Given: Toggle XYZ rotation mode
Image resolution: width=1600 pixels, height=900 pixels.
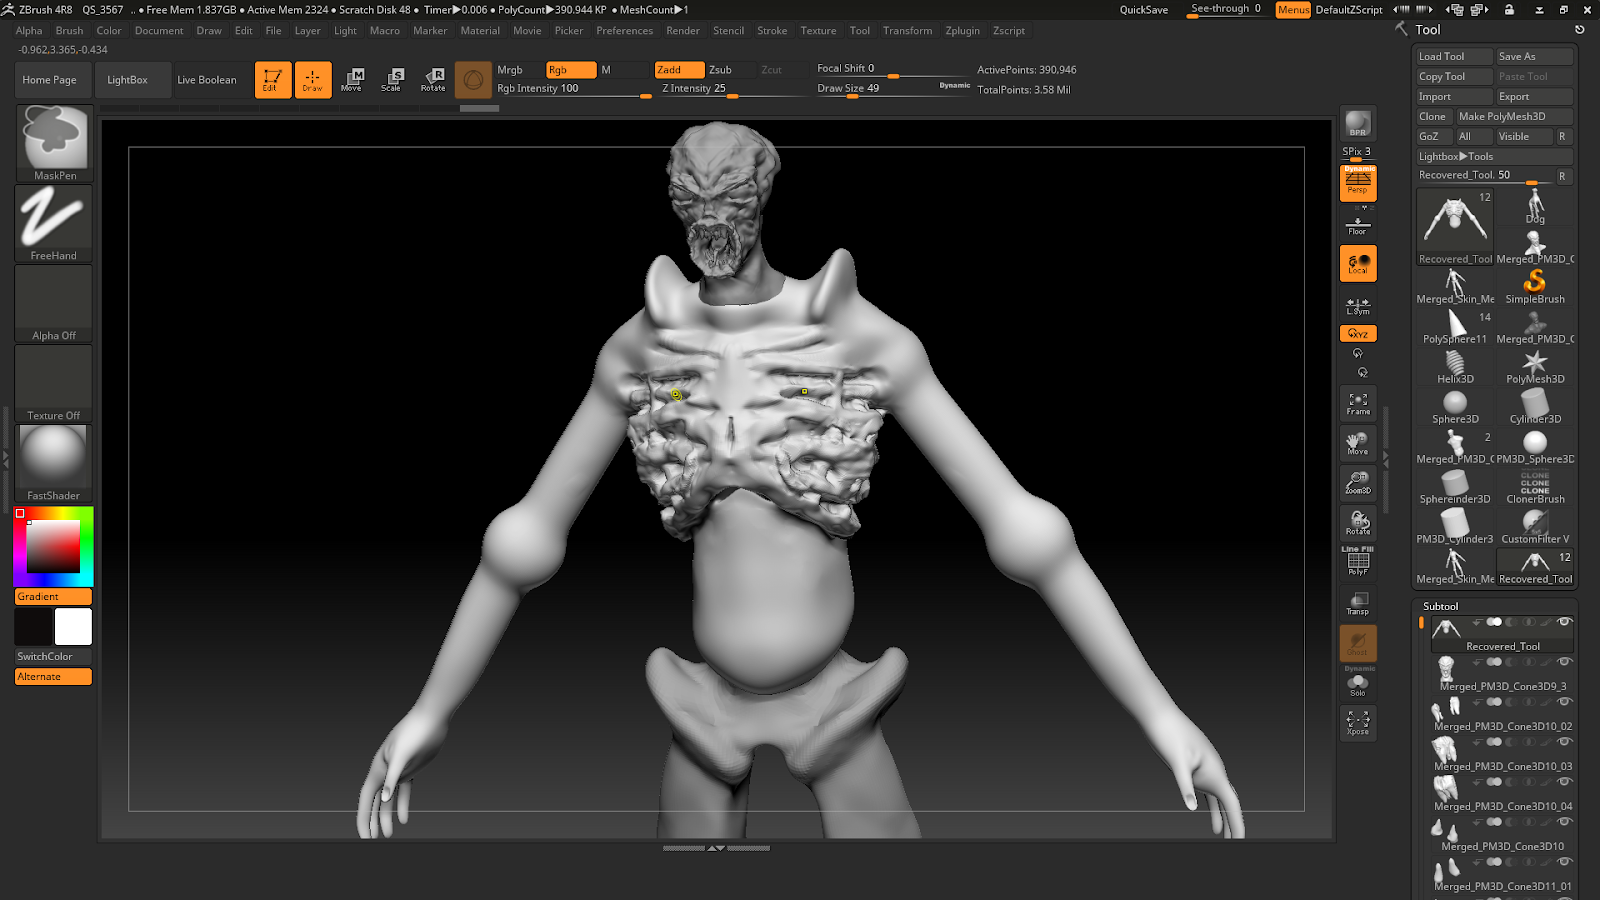Looking at the screenshot, I should (x=1358, y=334).
